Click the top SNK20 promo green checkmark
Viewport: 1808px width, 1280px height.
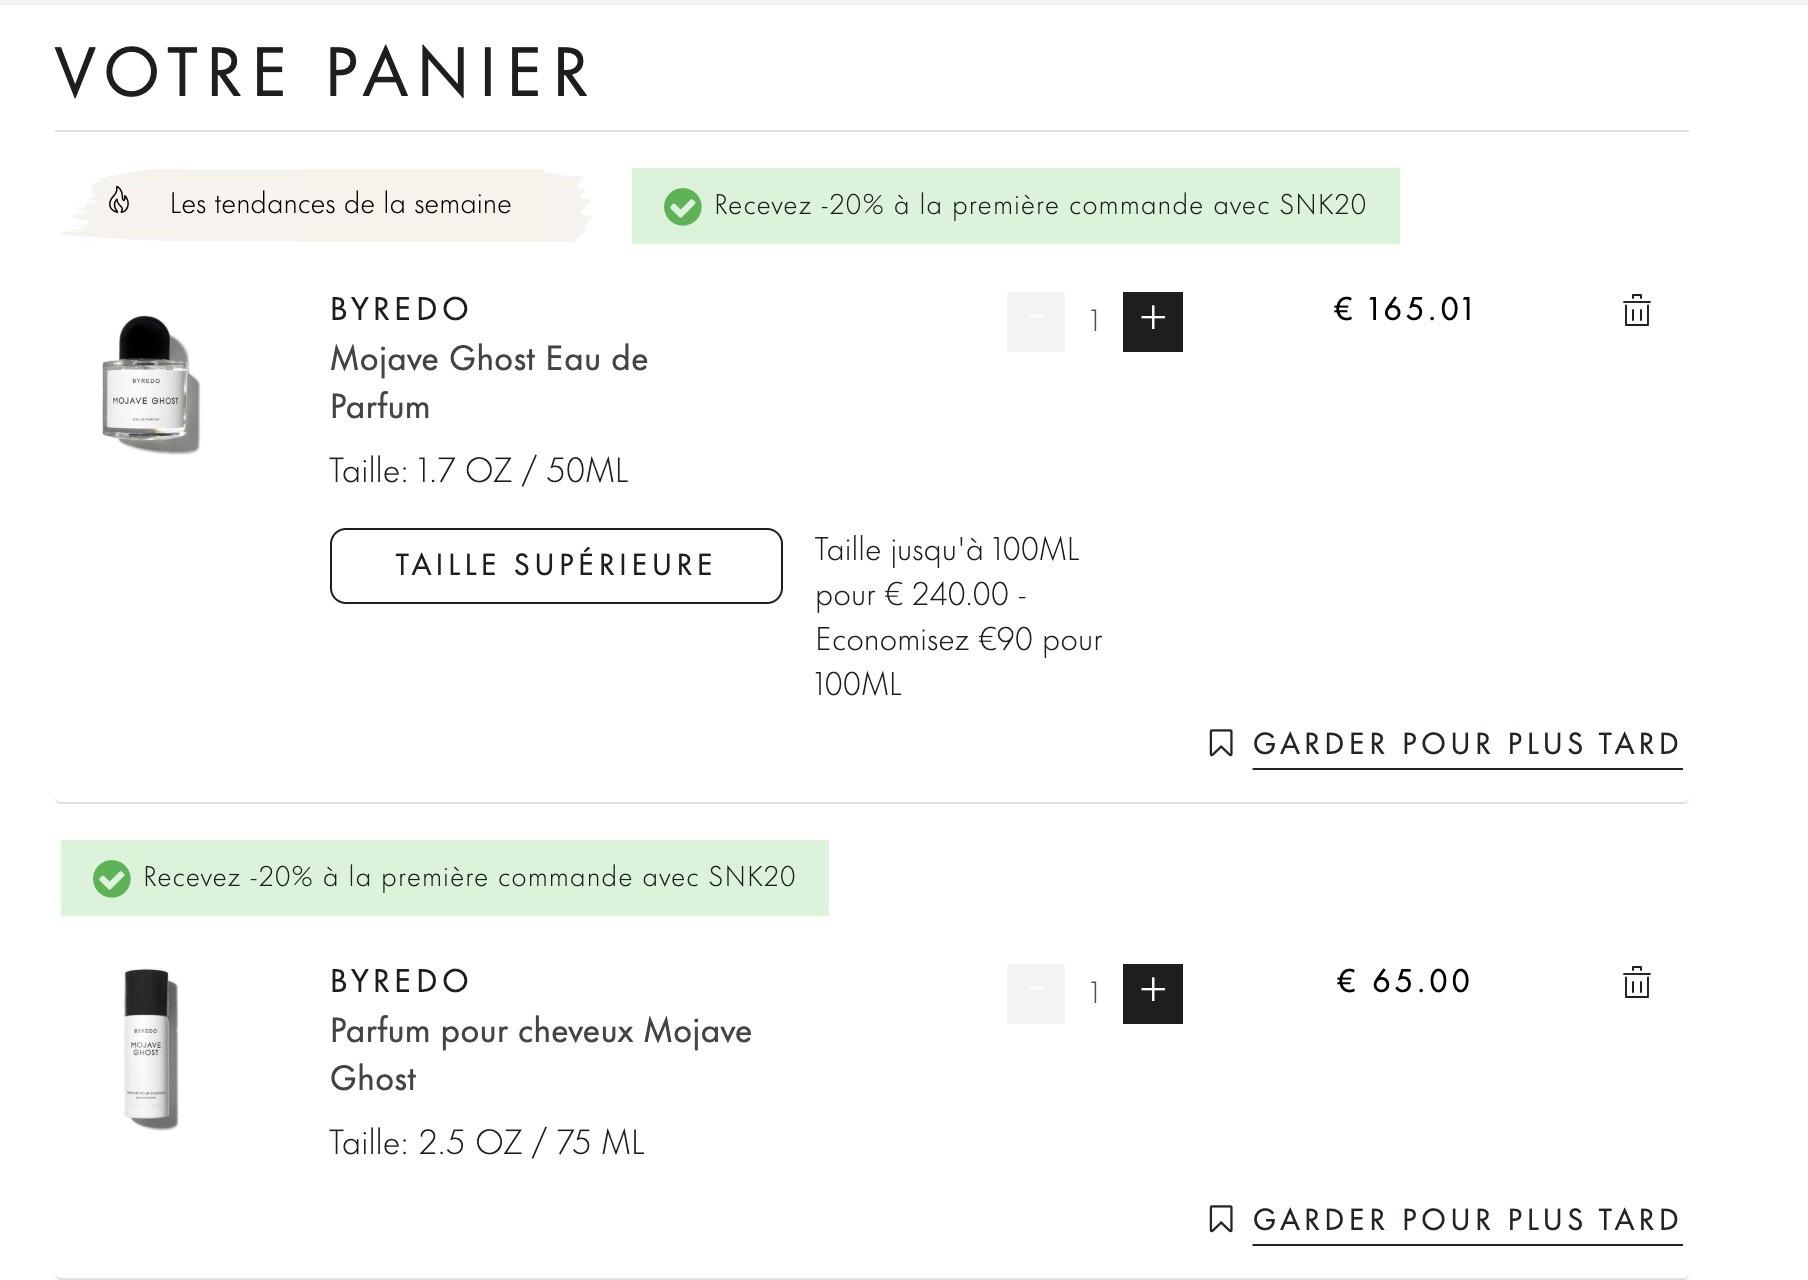[682, 207]
